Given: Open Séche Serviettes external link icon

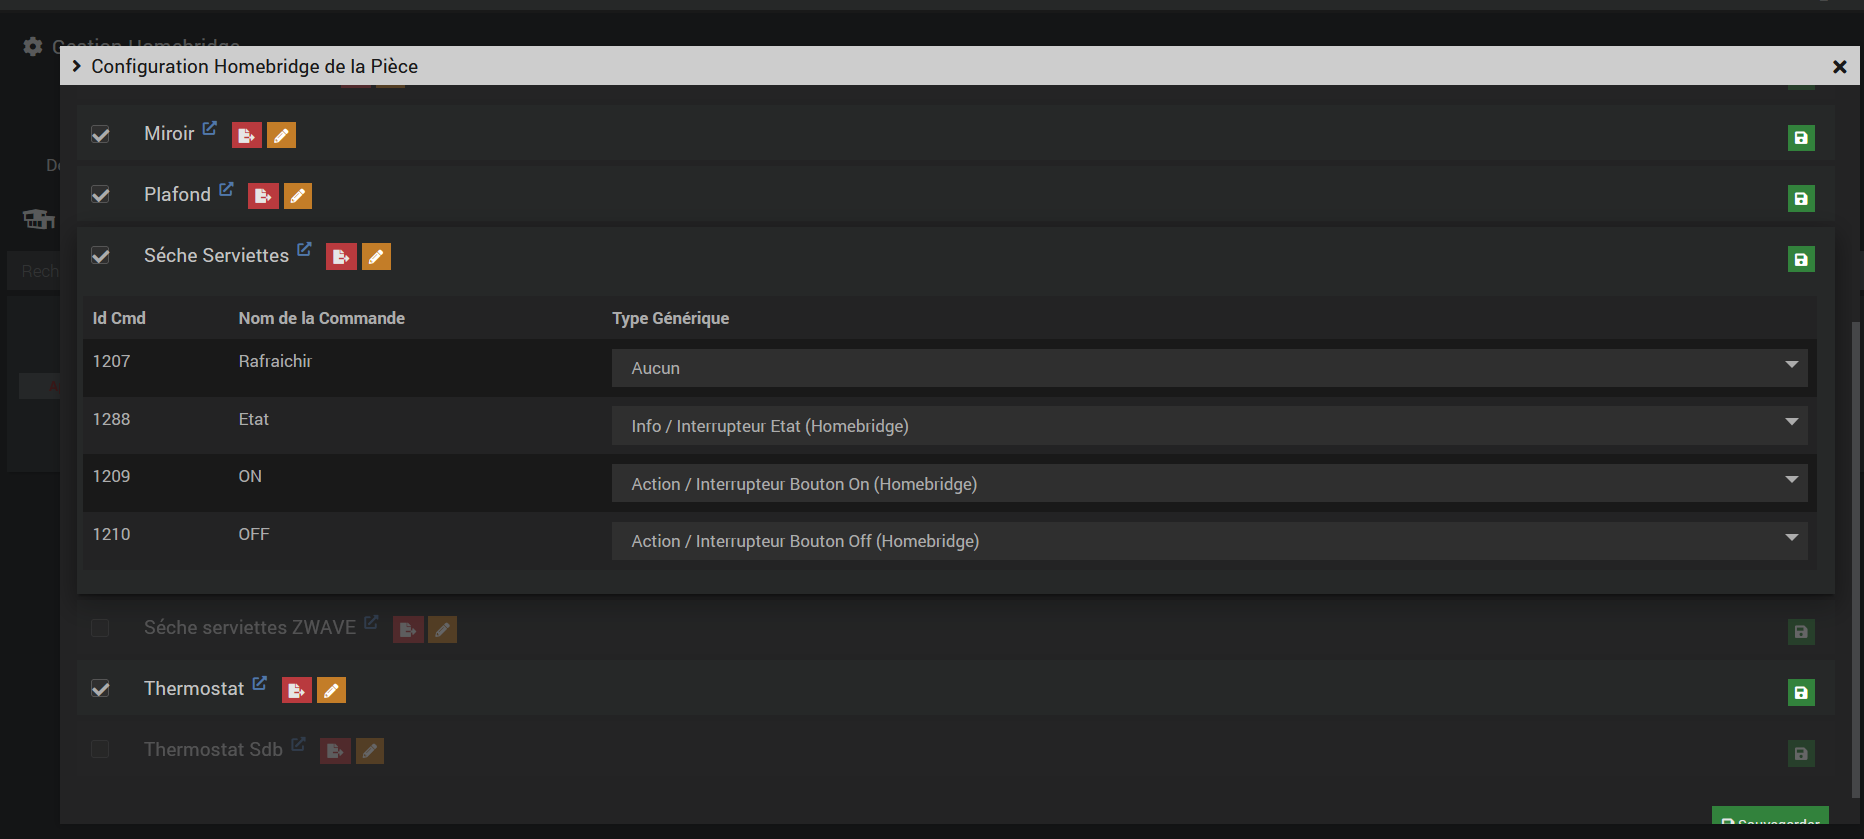Looking at the screenshot, I should 304,249.
